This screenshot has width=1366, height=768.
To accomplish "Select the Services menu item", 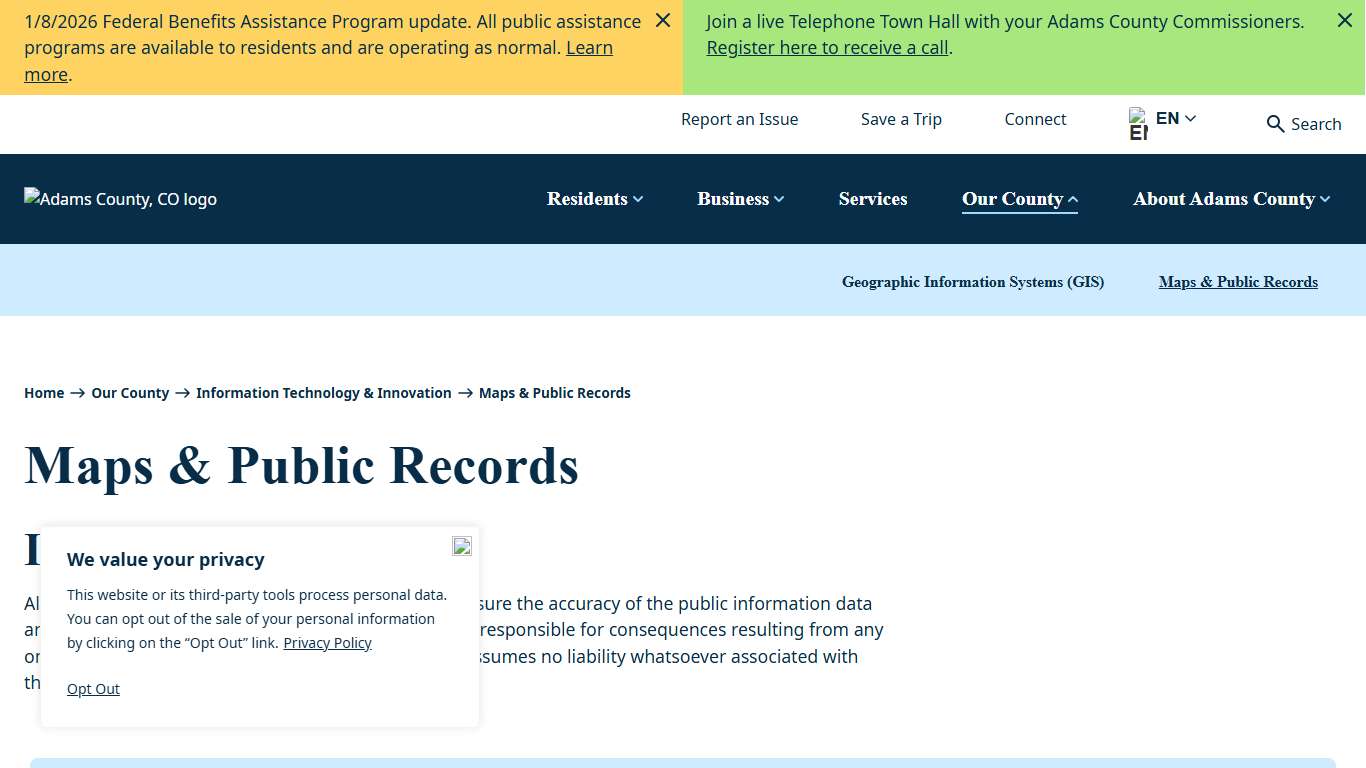I will [x=873, y=199].
